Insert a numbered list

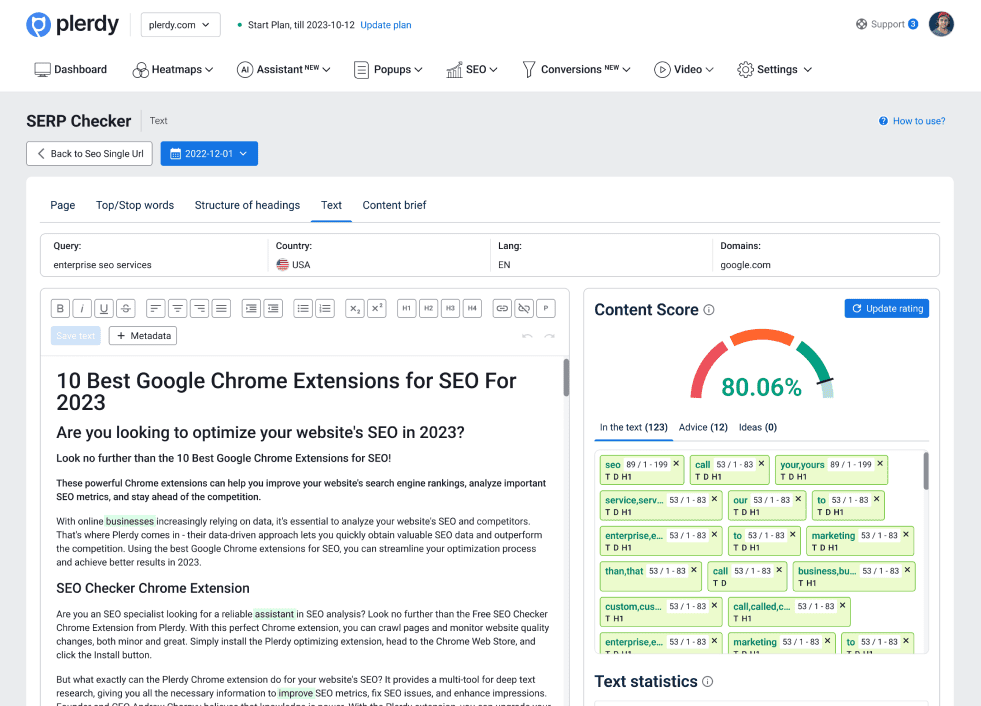point(325,308)
